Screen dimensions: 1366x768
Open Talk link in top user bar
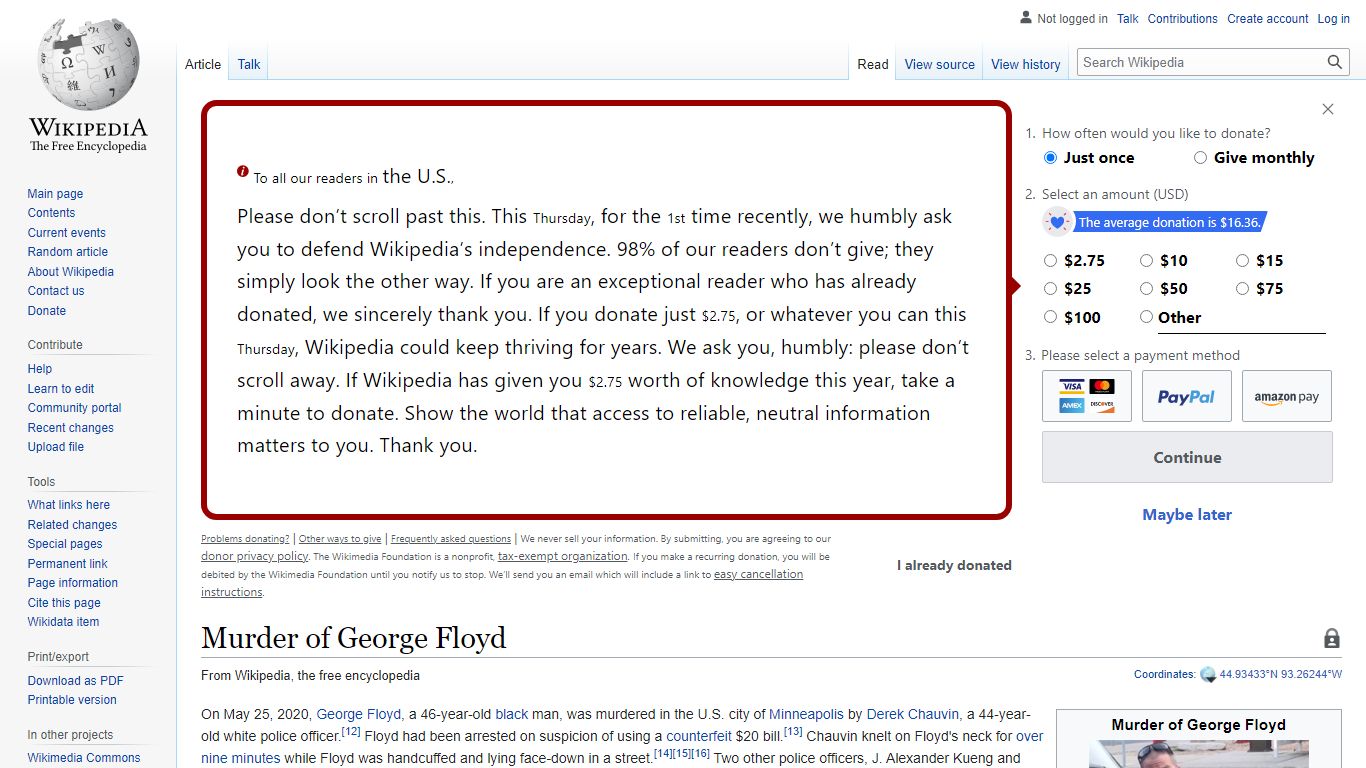click(x=1128, y=19)
